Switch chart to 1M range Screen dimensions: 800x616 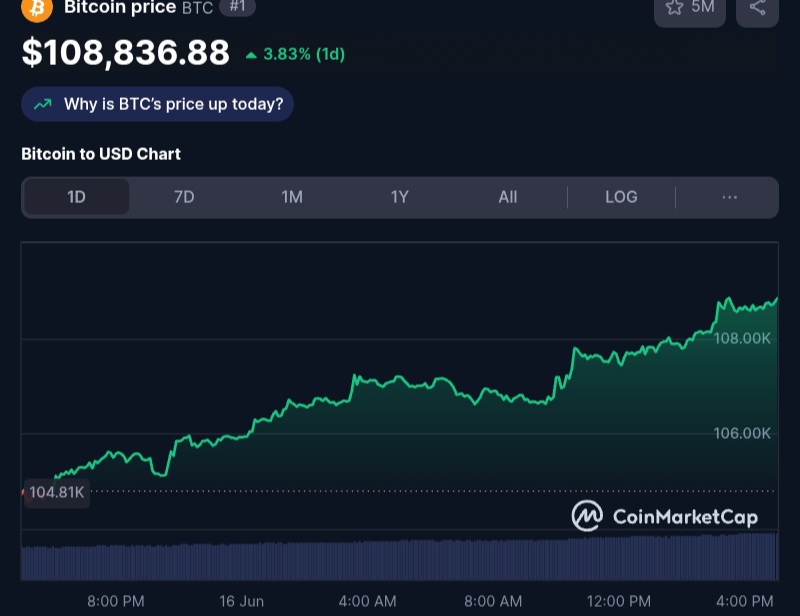pos(292,197)
